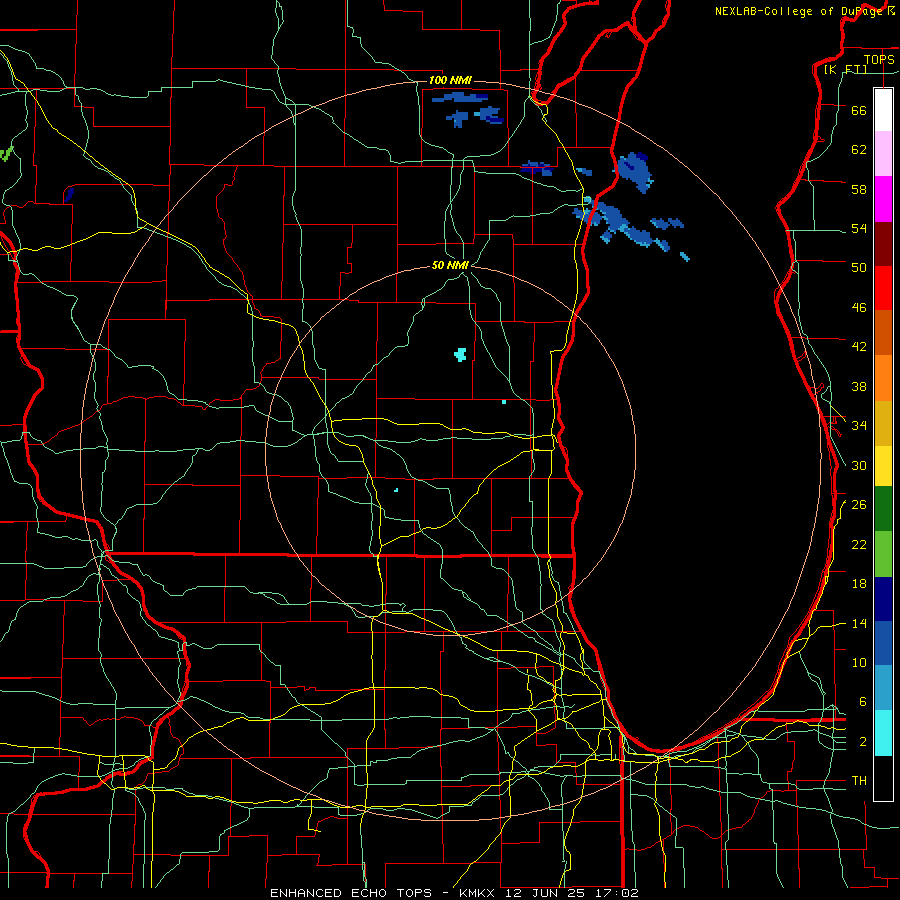This screenshot has height=900, width=900.
Task: Click the 6 legend value
Action: [863, 702]
